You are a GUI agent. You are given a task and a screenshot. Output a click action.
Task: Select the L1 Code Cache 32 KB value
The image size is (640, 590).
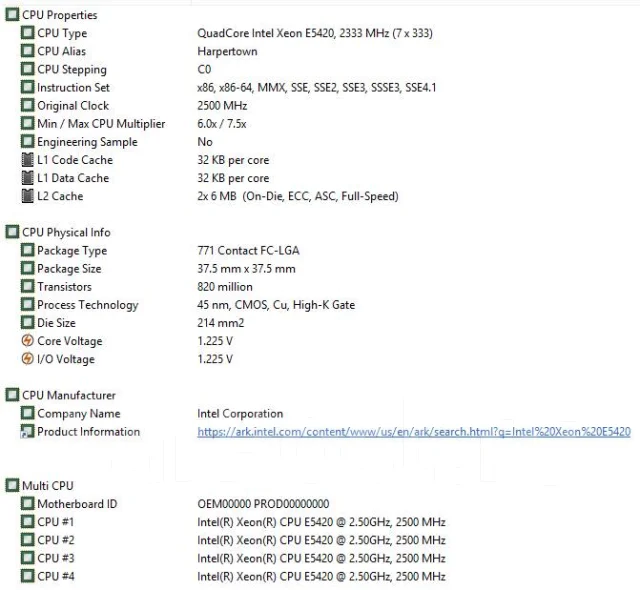233,160
